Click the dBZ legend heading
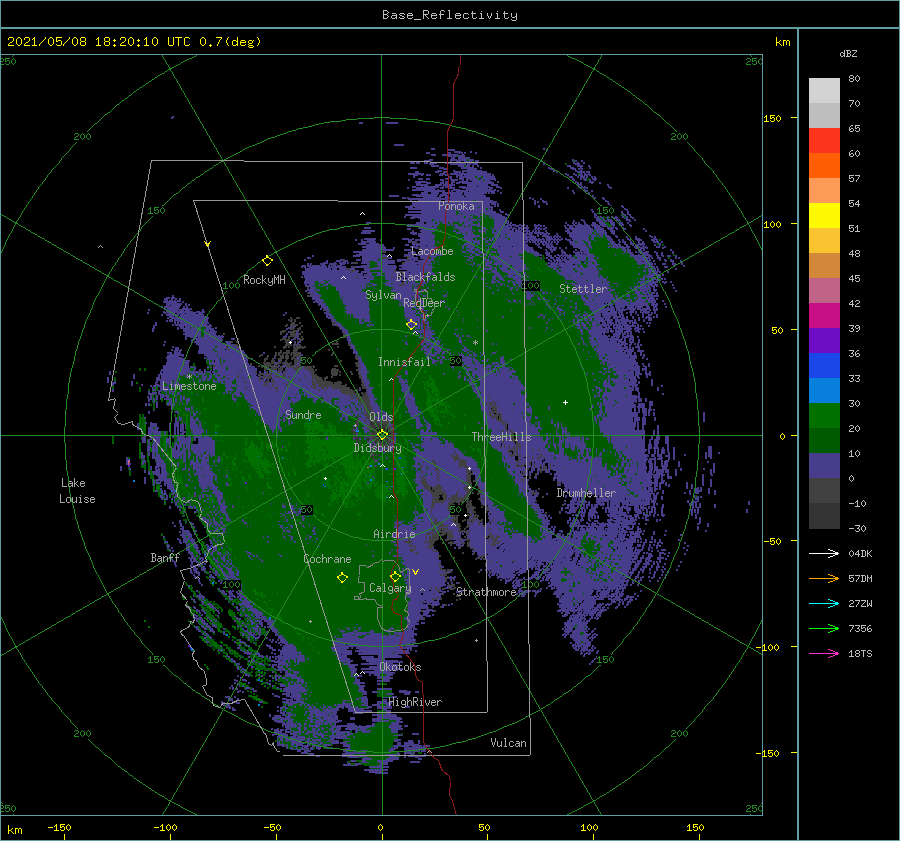 click(x=848, y=54)
